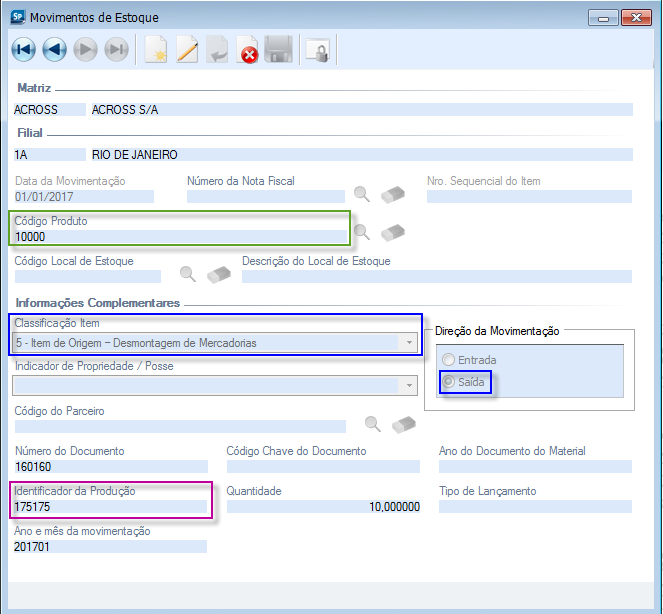Clear Código Local de Estoque eraser
Screen dimensions: 663x614
point(219,274)
